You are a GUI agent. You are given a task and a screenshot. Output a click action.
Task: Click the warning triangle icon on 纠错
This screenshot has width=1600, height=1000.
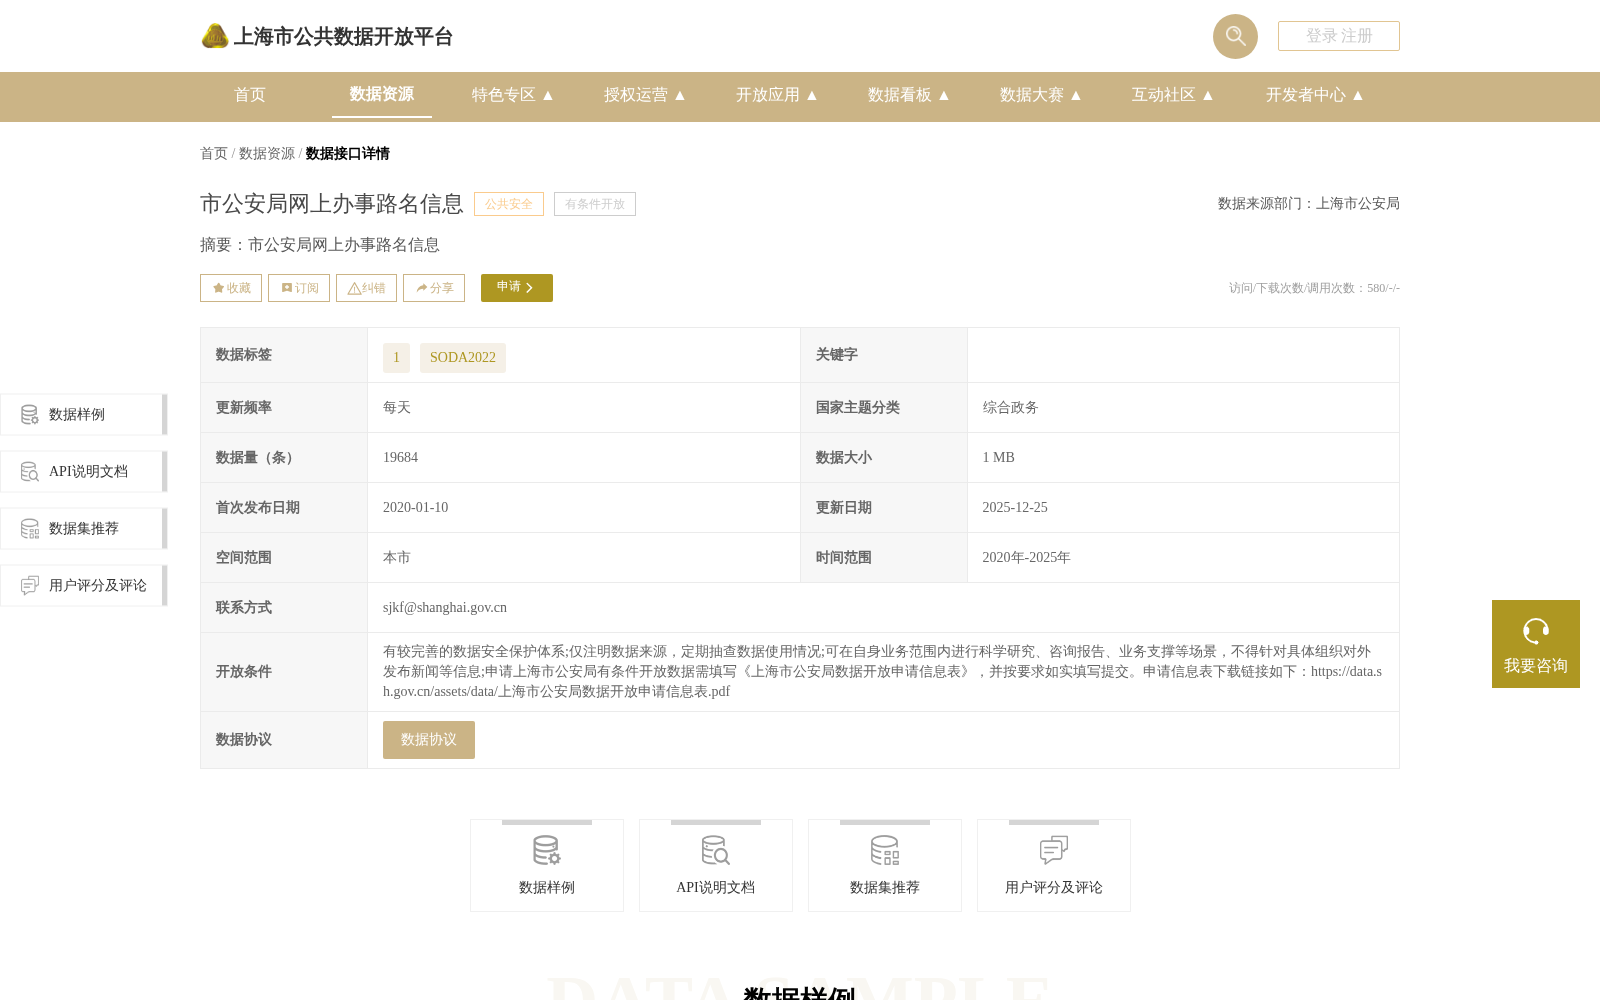[354, 288]
